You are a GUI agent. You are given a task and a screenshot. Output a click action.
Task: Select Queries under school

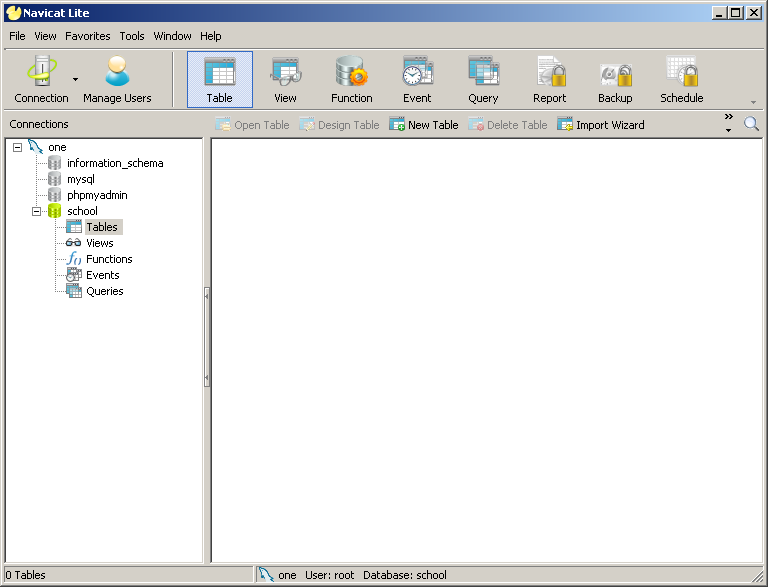pos(105,291)
